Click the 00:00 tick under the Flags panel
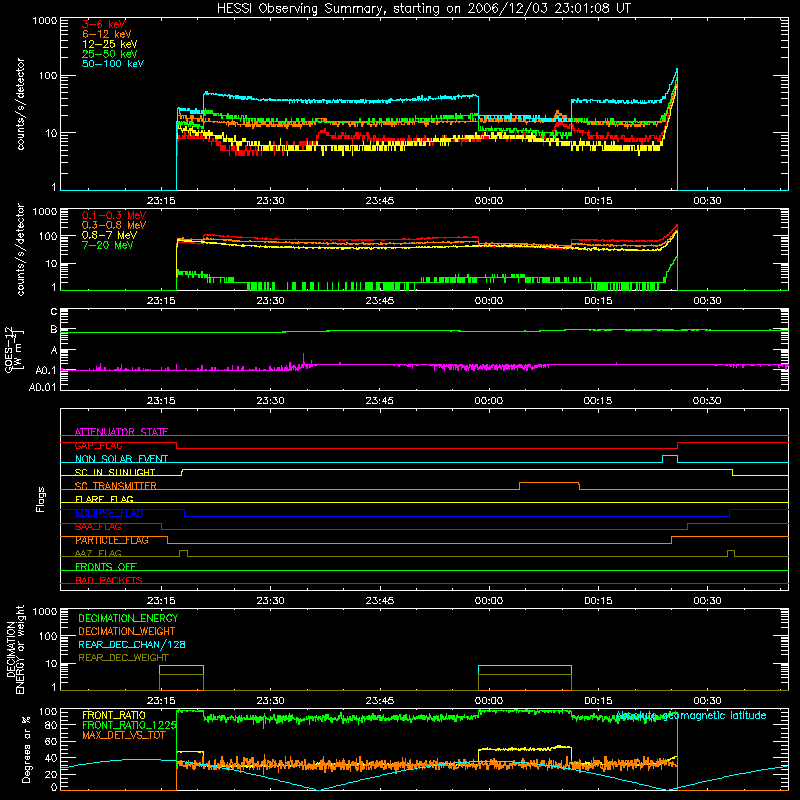This screenshot has width=800, height=800. pos(489,601)
